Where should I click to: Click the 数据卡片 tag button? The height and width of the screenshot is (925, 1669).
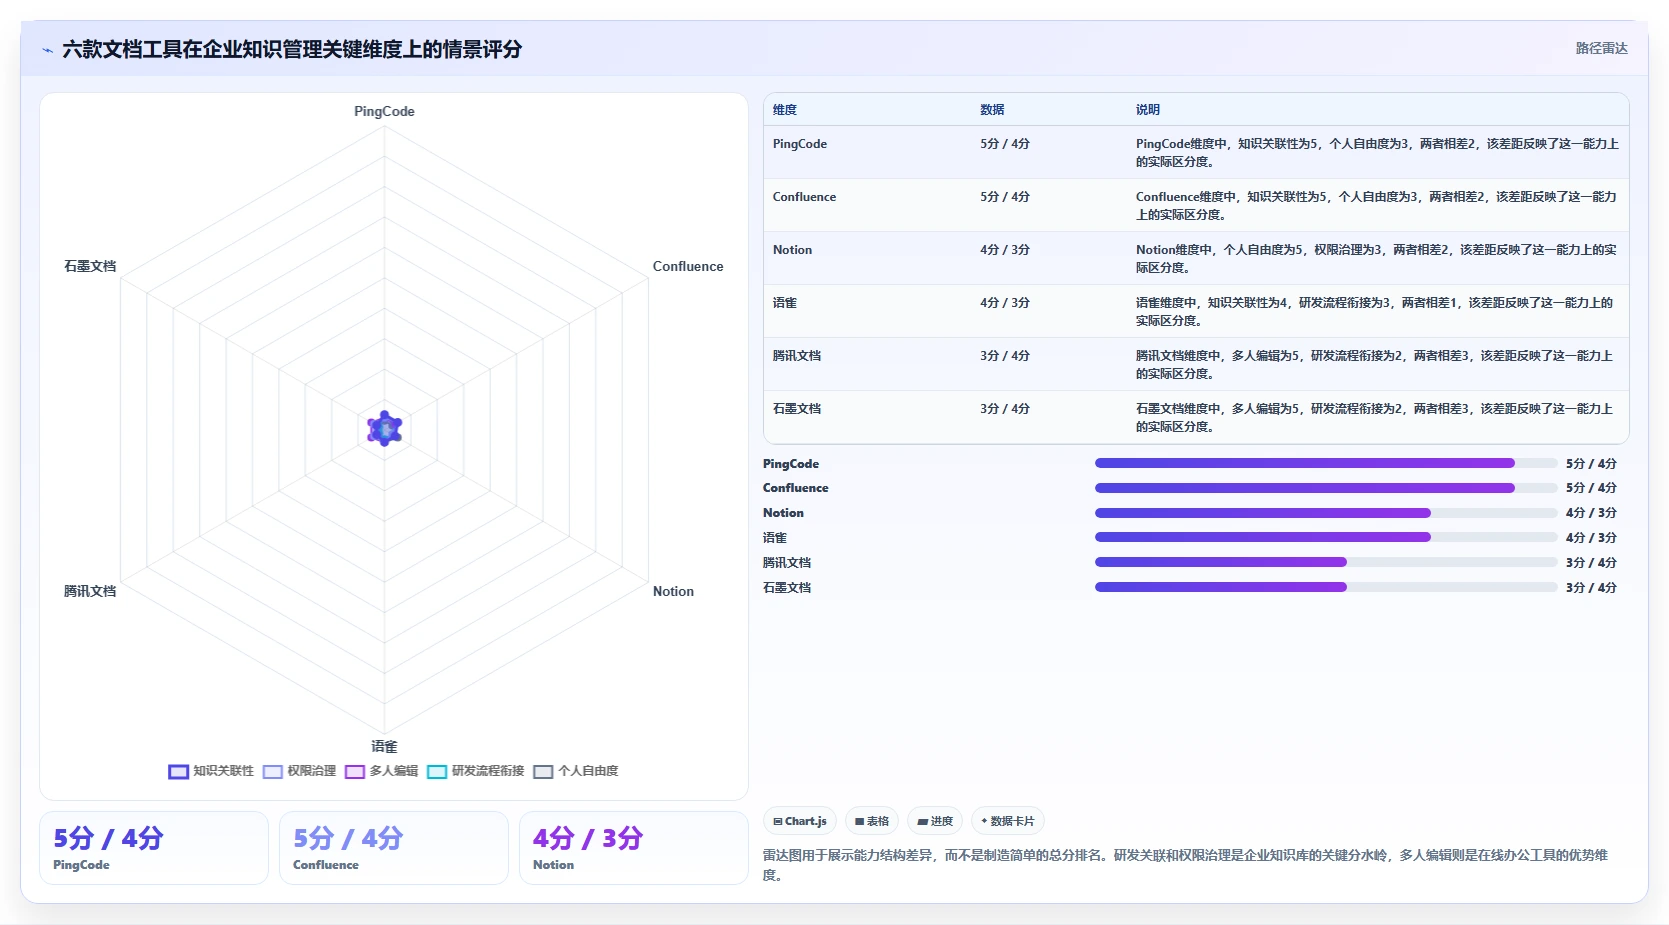point(1008,821)
